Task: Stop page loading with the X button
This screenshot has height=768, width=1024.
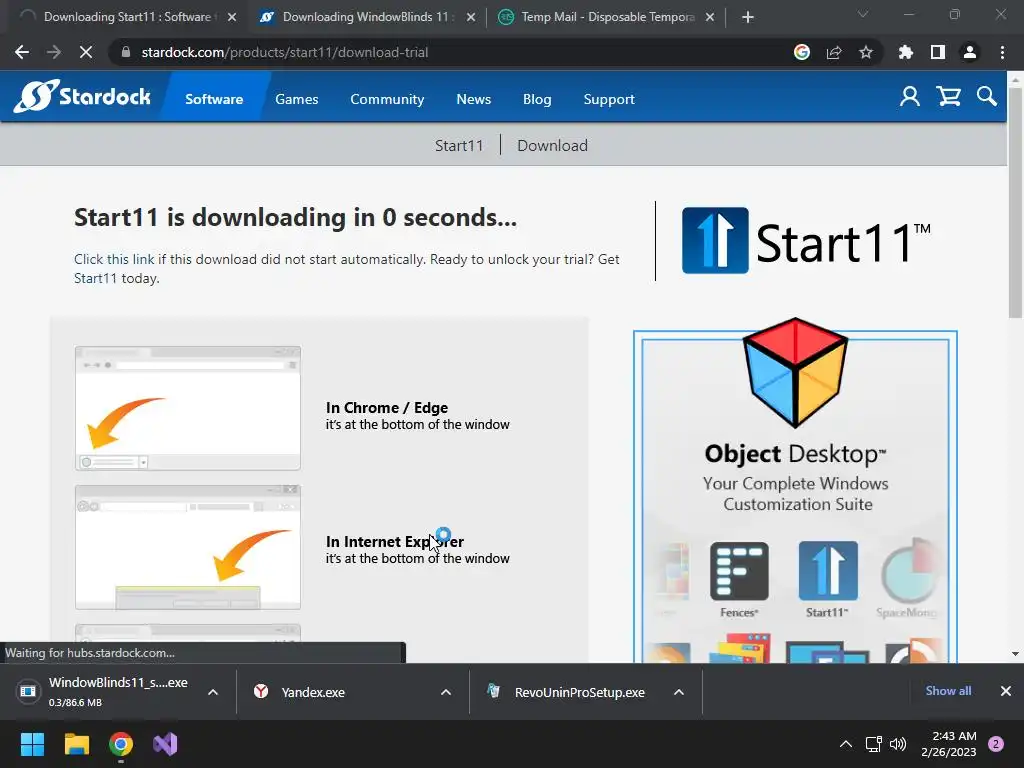Action: 86,52
